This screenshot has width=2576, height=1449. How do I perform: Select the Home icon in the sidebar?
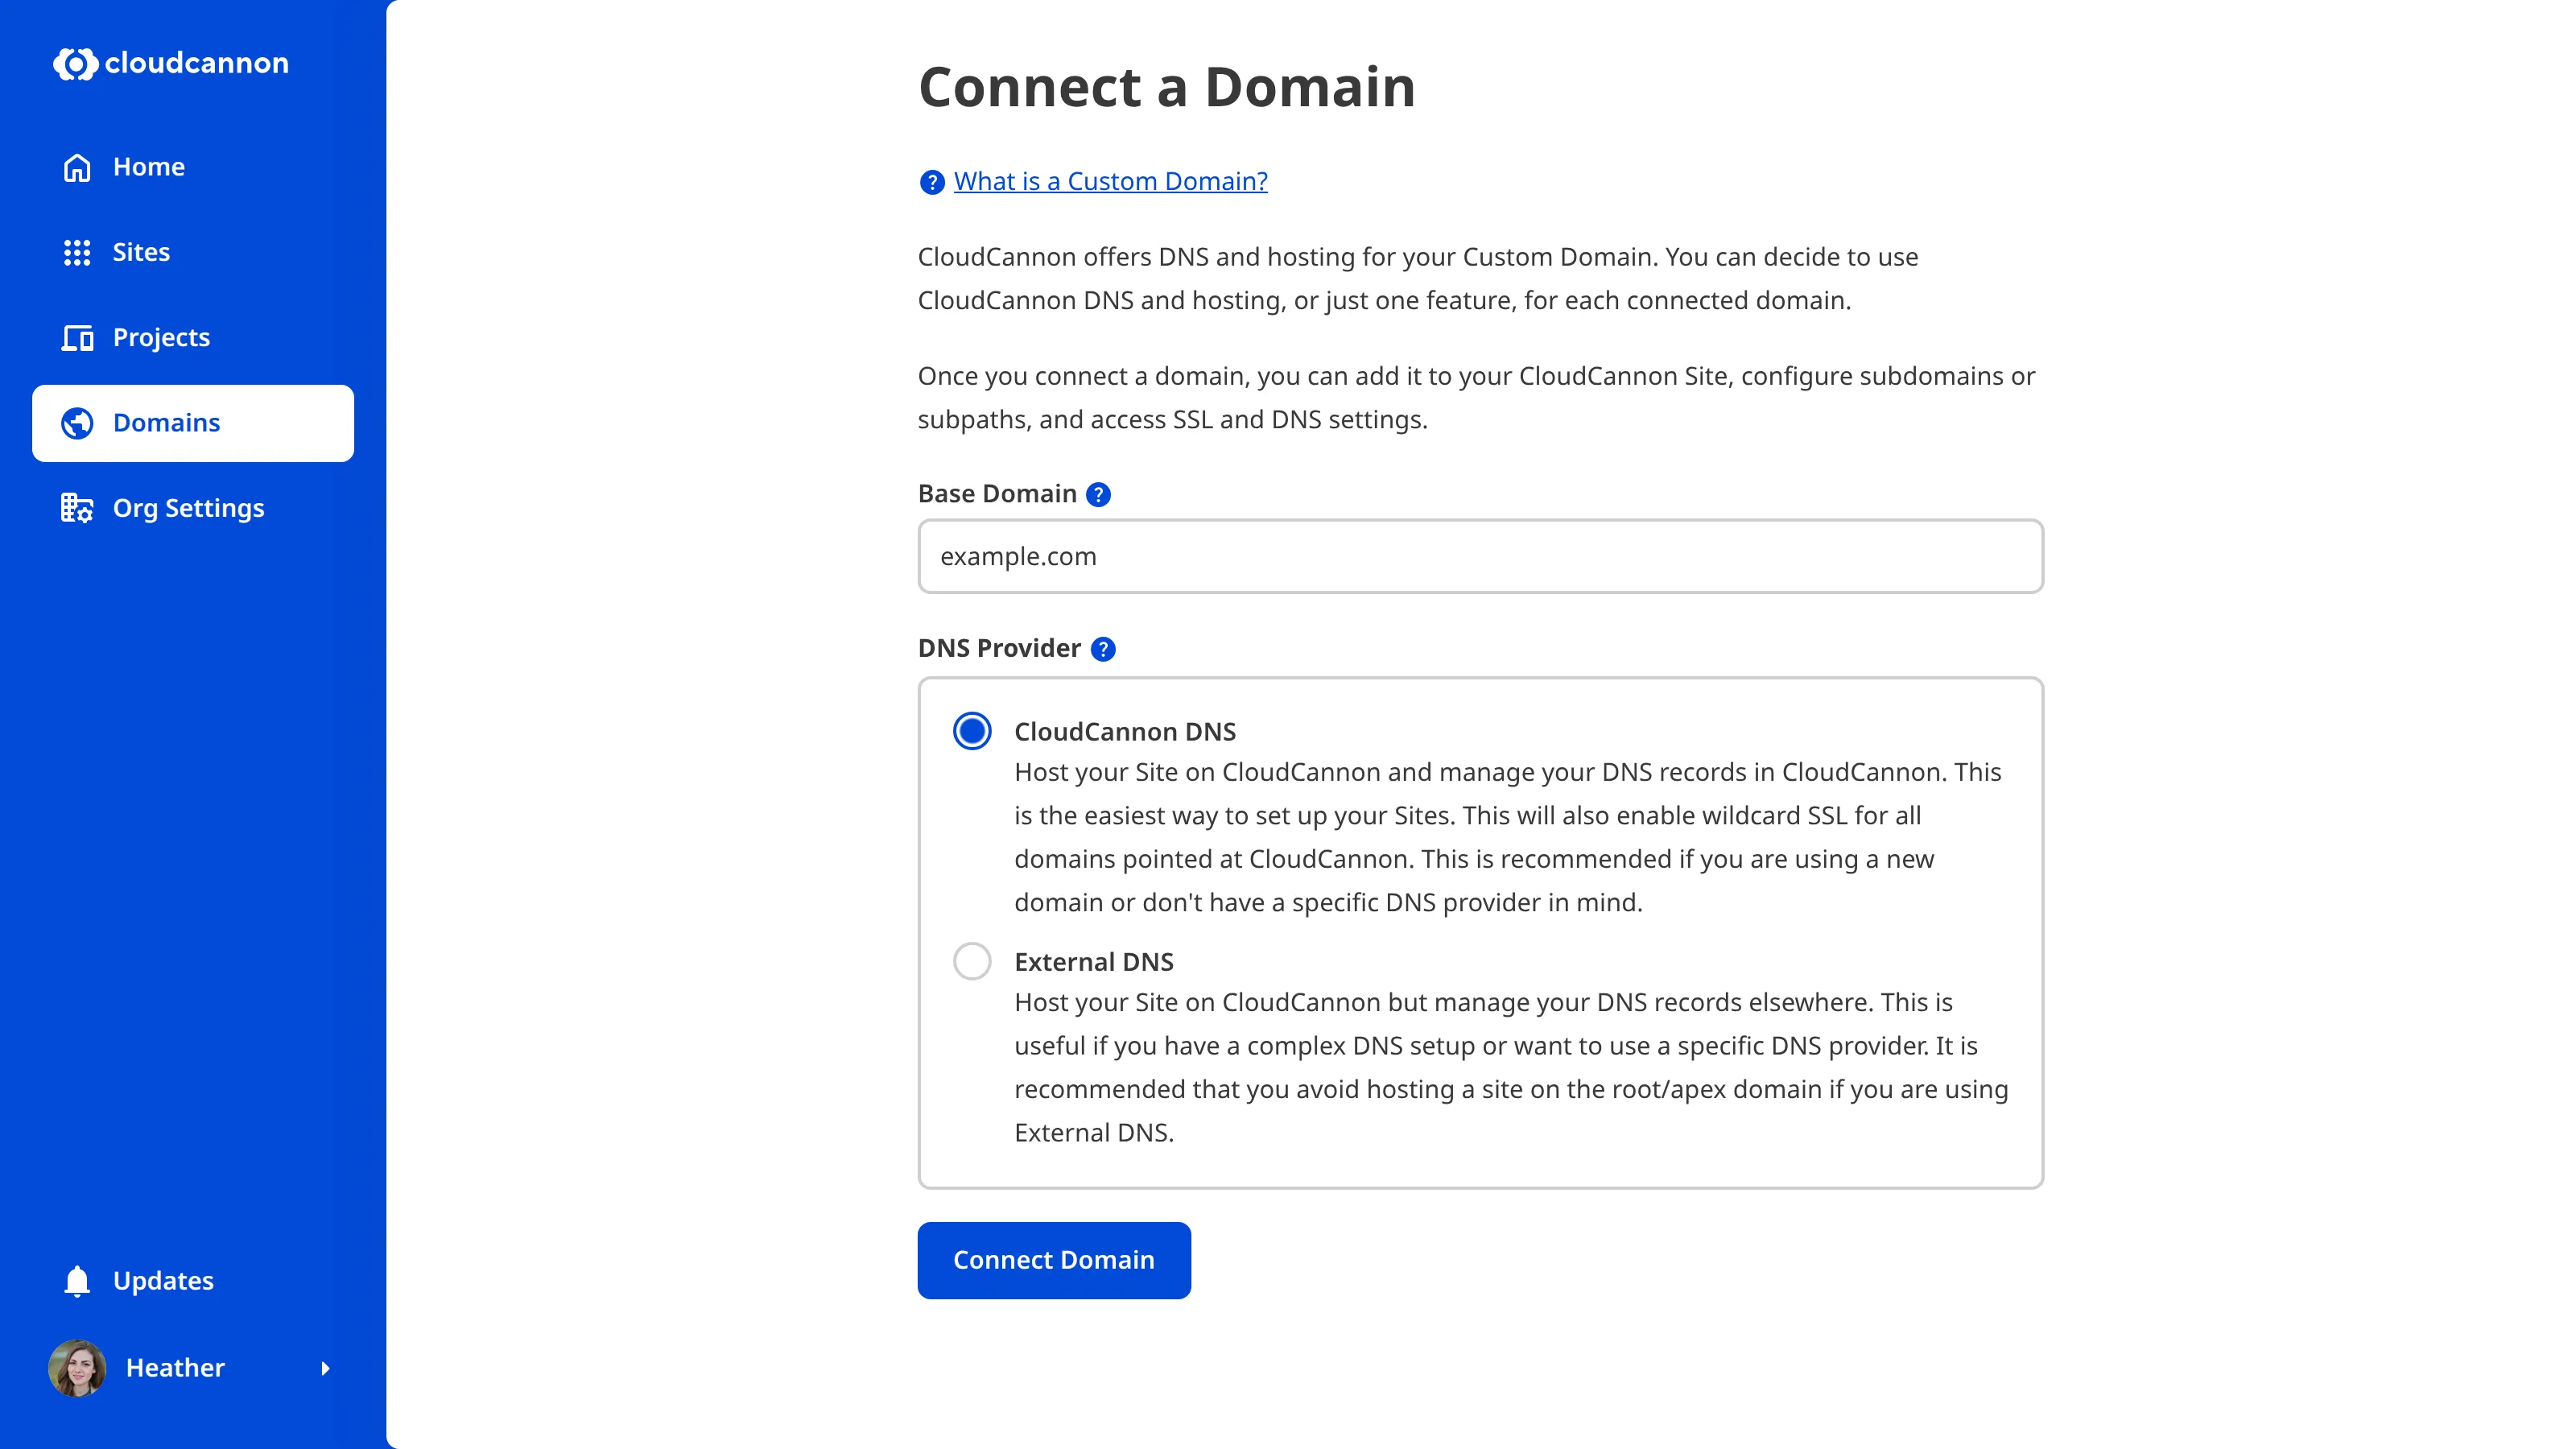coord(77,167)
